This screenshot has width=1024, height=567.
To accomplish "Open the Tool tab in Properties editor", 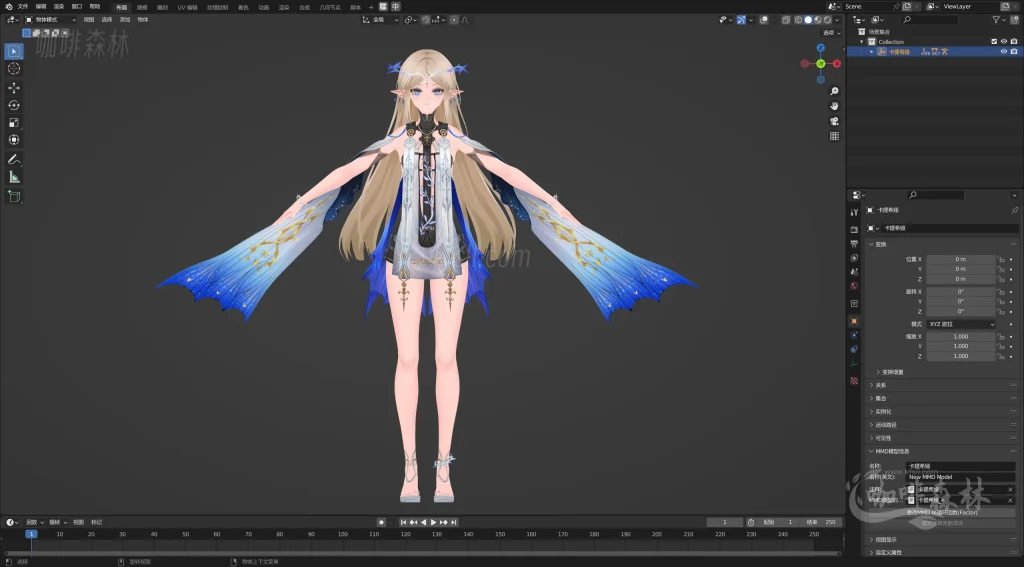I will tap(854, 212).
